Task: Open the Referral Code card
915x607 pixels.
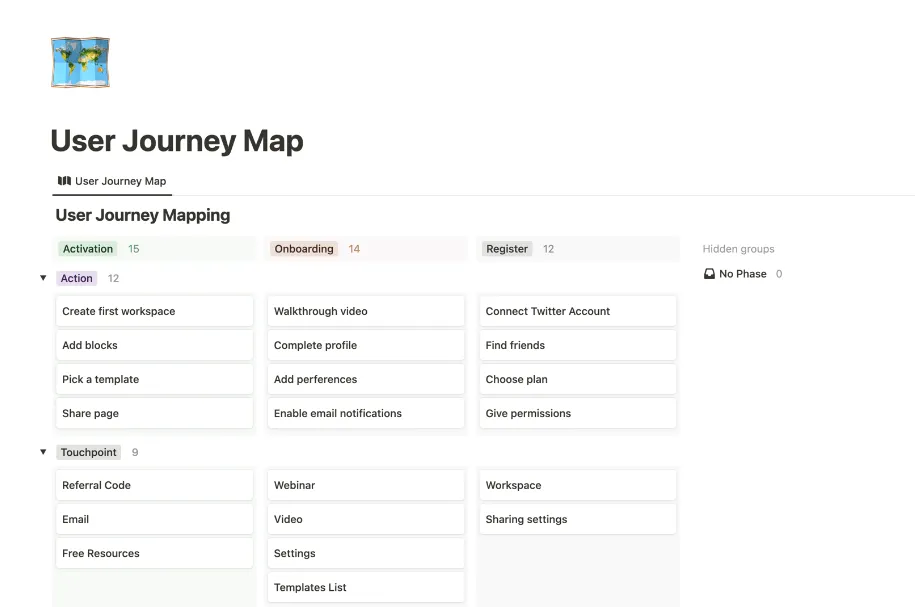Action: 155,485
